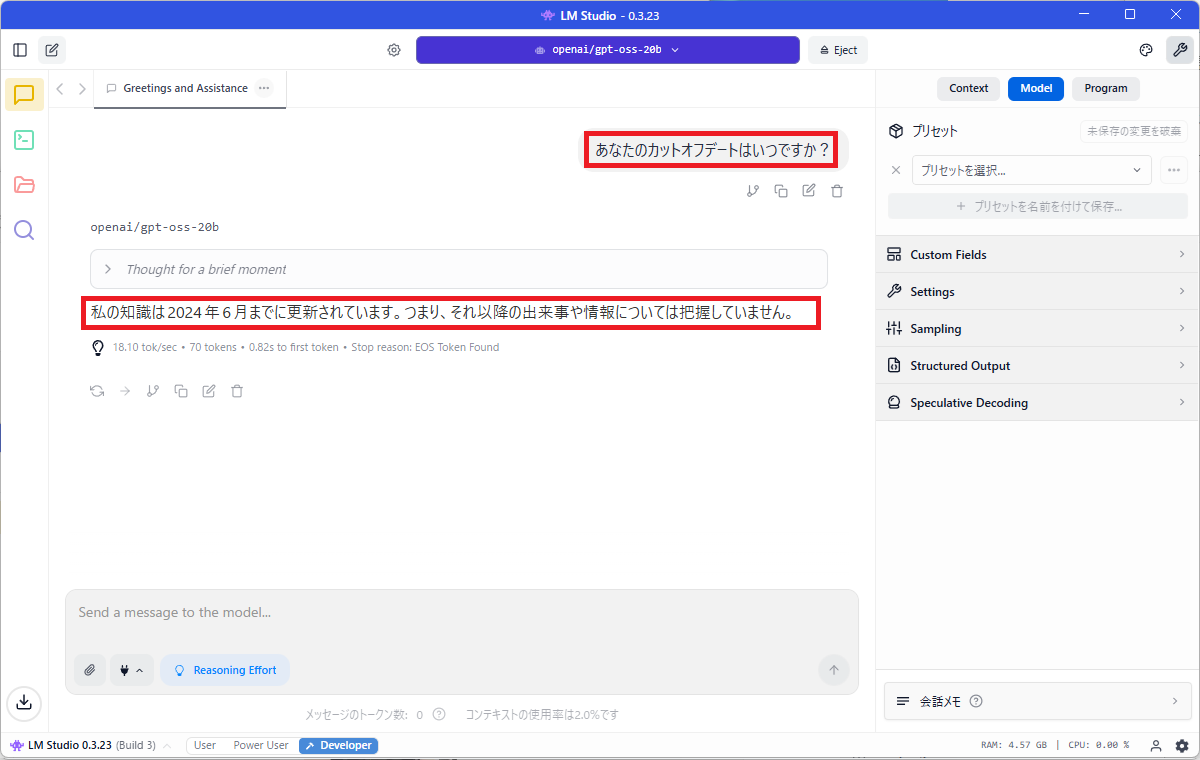Viewport: 1200px width, 760px height.
Task: Open model settings gear beside model selector
Action: pos(394,50)
